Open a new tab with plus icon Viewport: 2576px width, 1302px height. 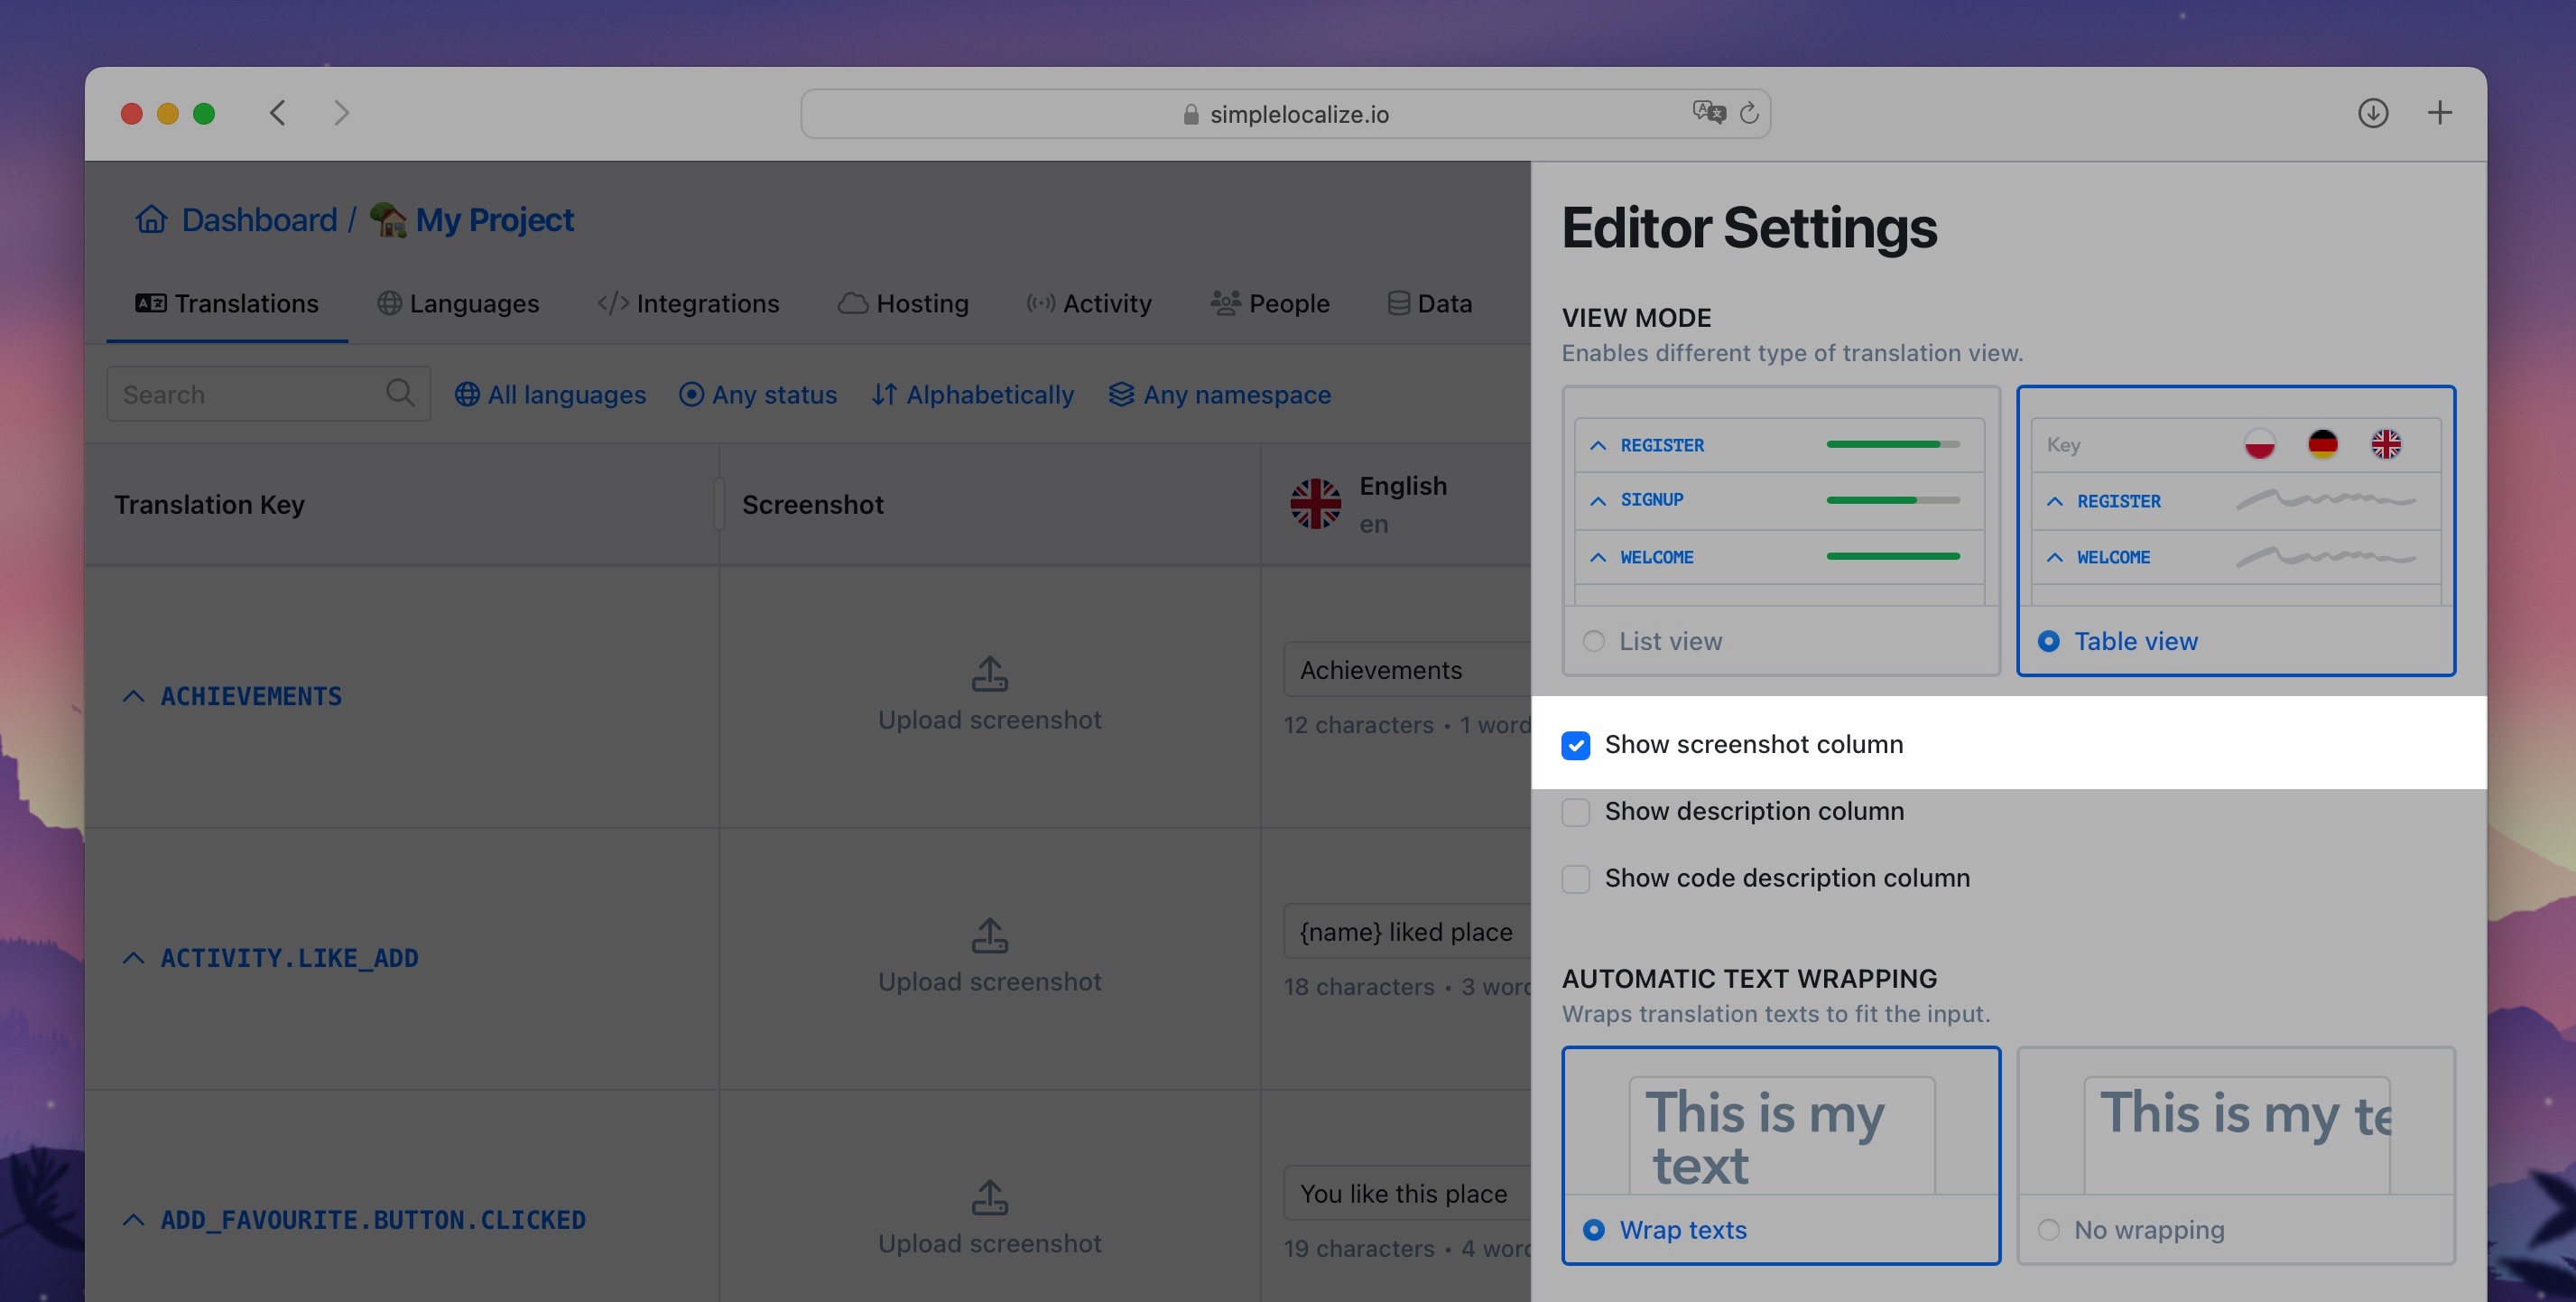[2439, 113]
